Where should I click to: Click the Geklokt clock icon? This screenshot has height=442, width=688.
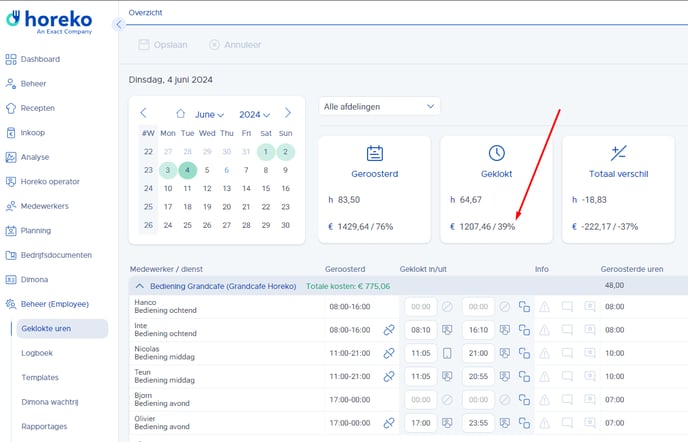click(497, 153)
